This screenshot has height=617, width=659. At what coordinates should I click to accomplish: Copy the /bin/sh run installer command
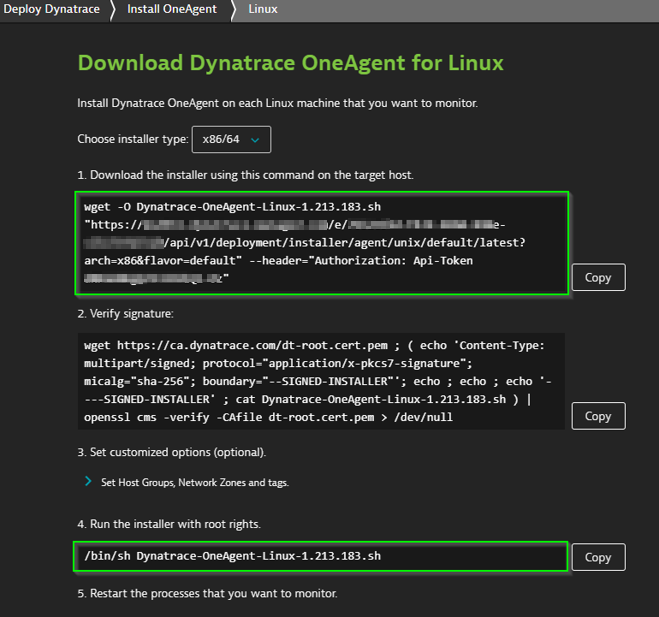[x=597, y=557]
